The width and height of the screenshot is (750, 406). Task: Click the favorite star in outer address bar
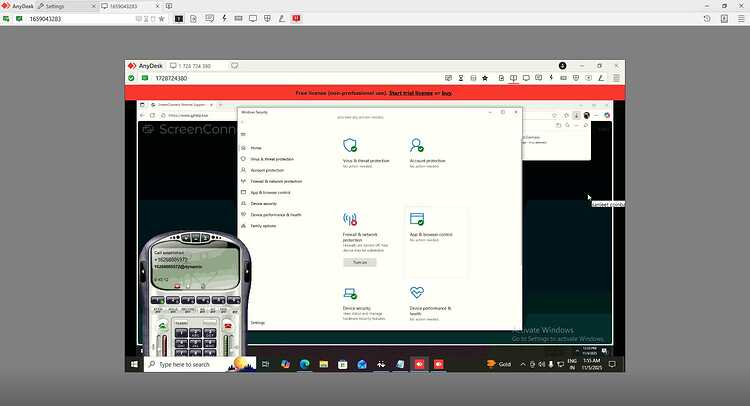tap(162, 19)
